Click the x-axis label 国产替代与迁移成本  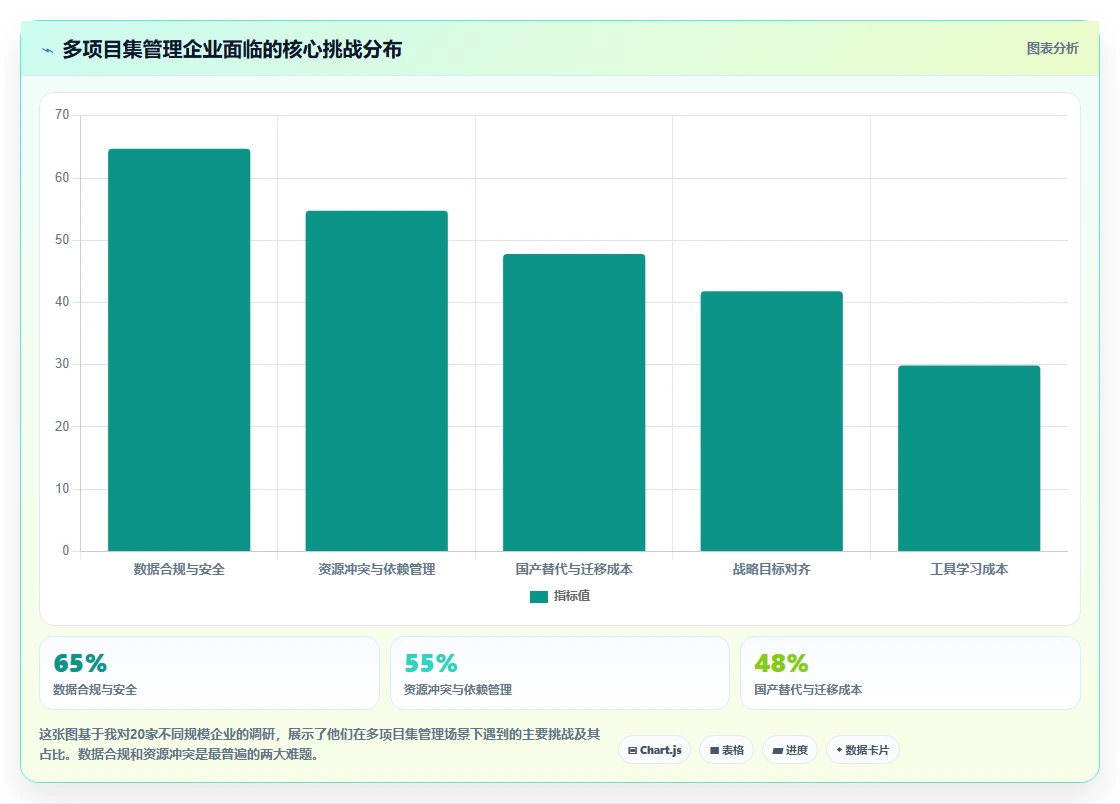pos(574,569)
